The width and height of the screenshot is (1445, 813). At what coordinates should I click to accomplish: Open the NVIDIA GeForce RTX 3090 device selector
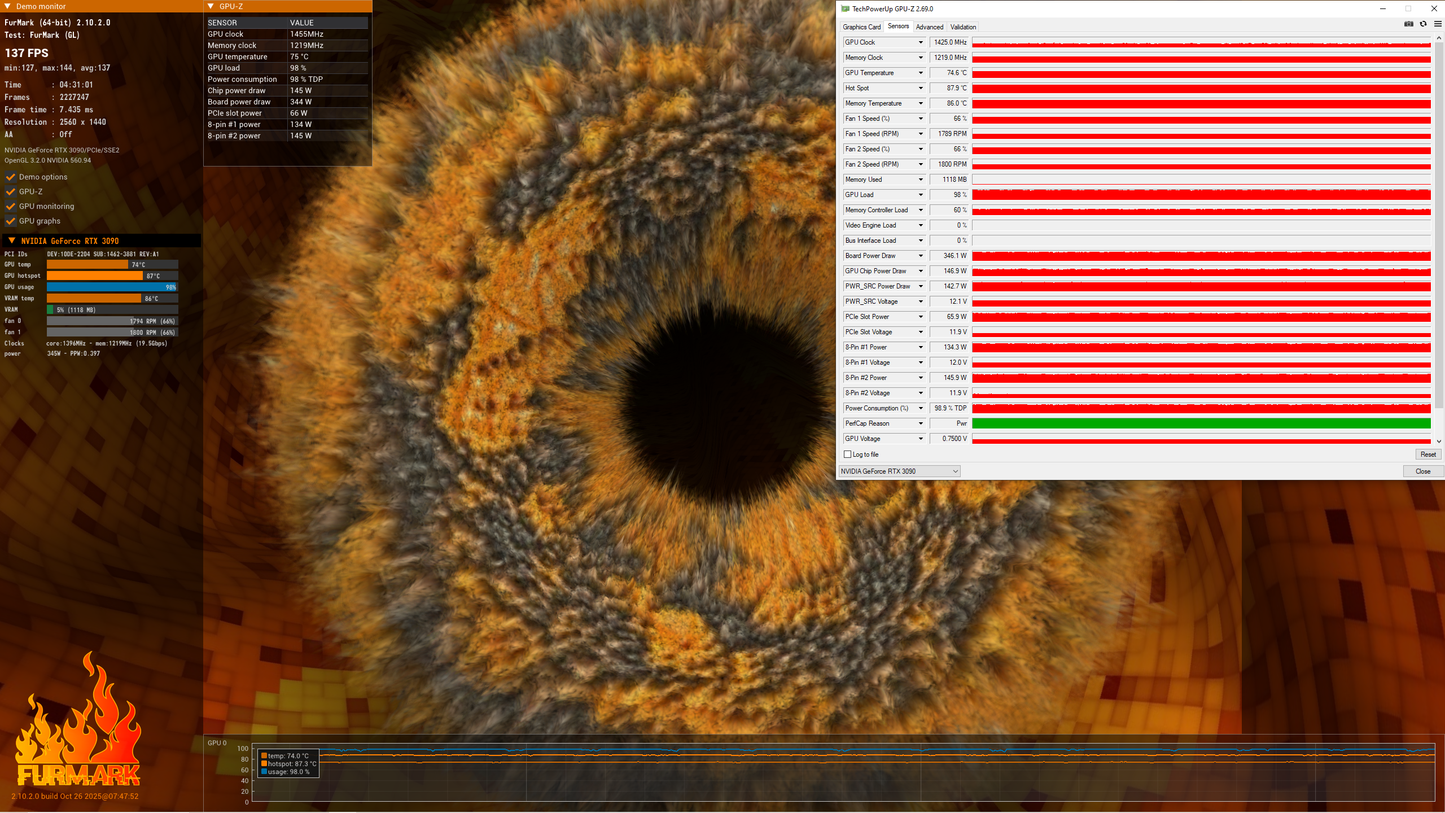(899, 471)
